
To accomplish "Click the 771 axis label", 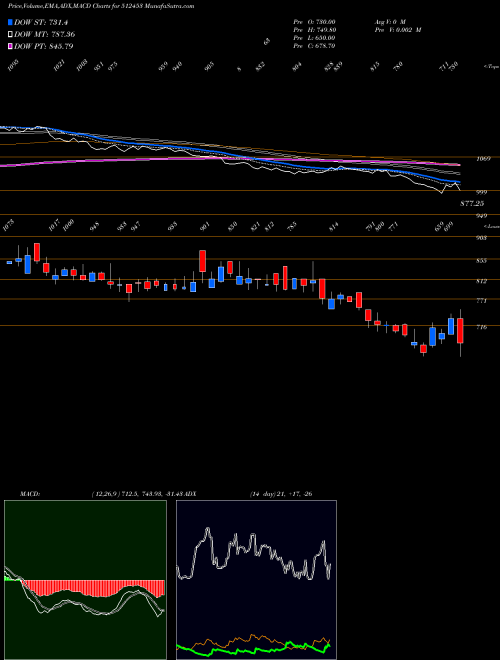I will tap(481, 301).
